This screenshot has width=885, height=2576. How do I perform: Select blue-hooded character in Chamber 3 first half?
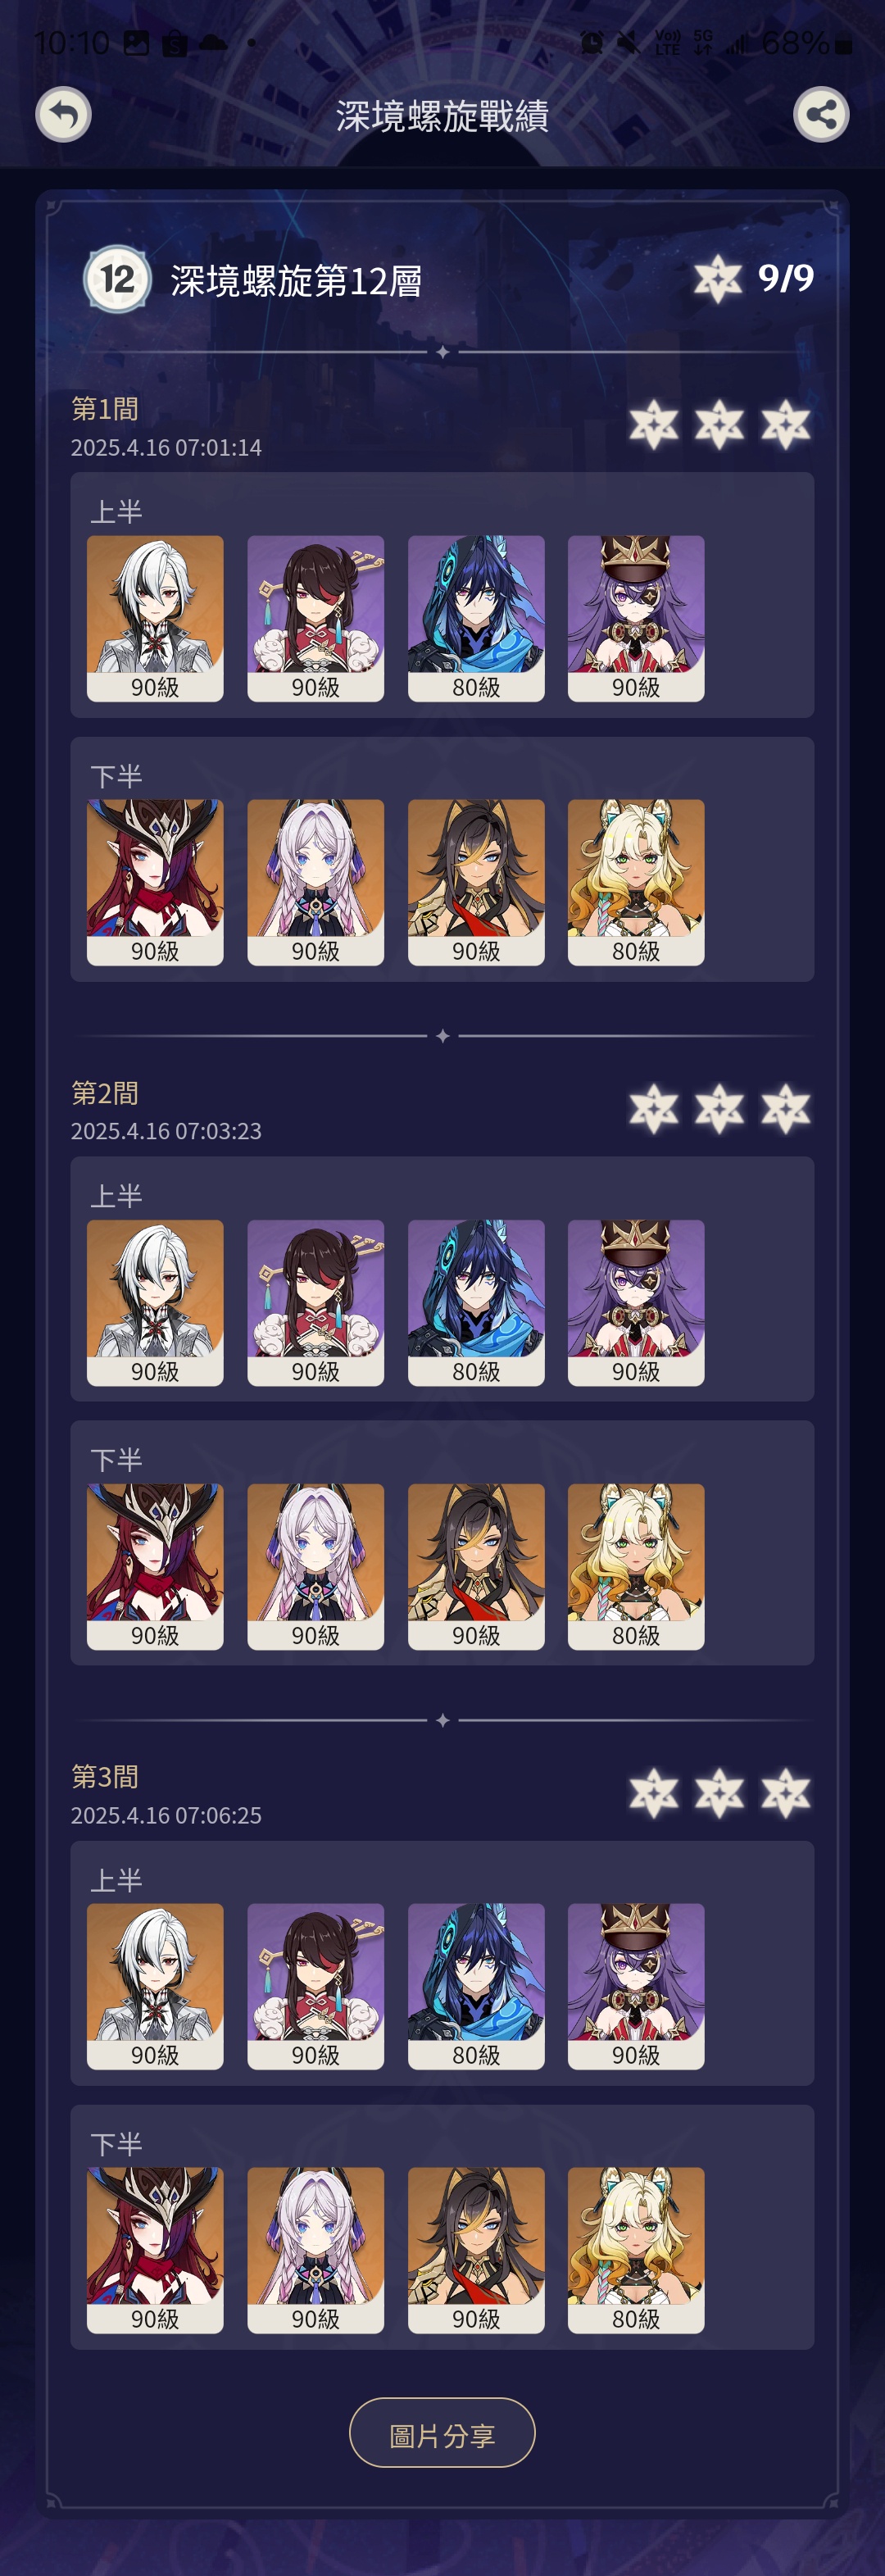click(x=476, y=1987)
